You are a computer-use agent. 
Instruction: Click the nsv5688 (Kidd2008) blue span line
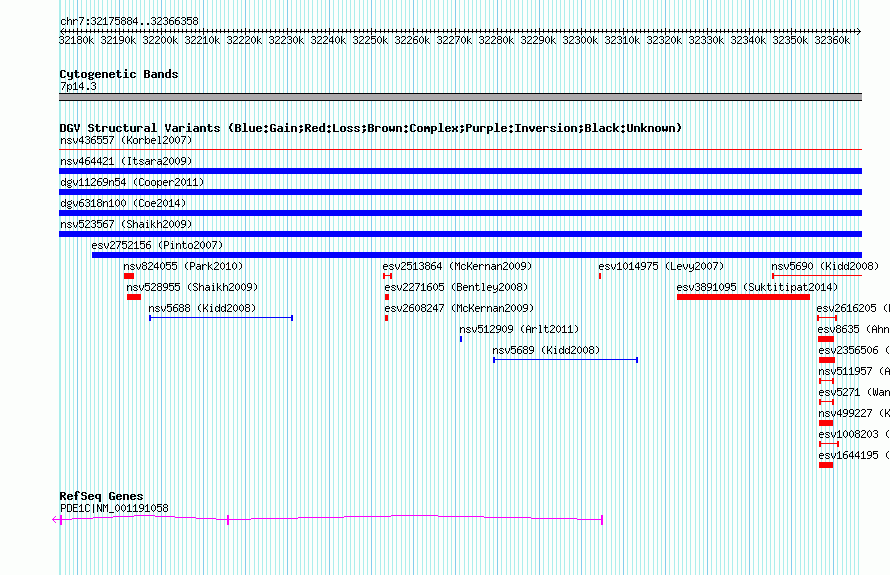tap(221, 318)
